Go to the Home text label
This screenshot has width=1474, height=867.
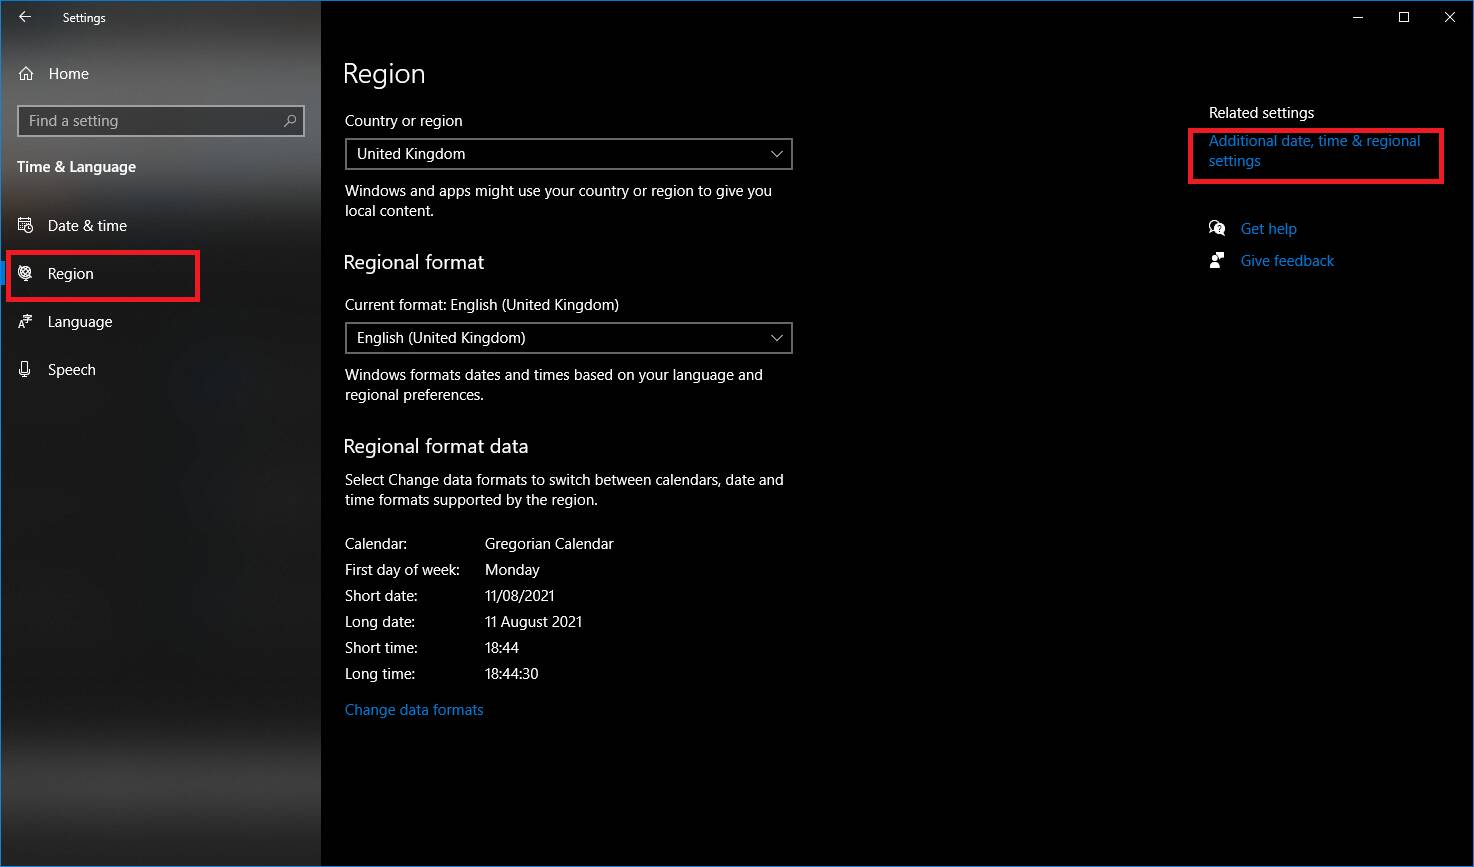coord(68,74)
